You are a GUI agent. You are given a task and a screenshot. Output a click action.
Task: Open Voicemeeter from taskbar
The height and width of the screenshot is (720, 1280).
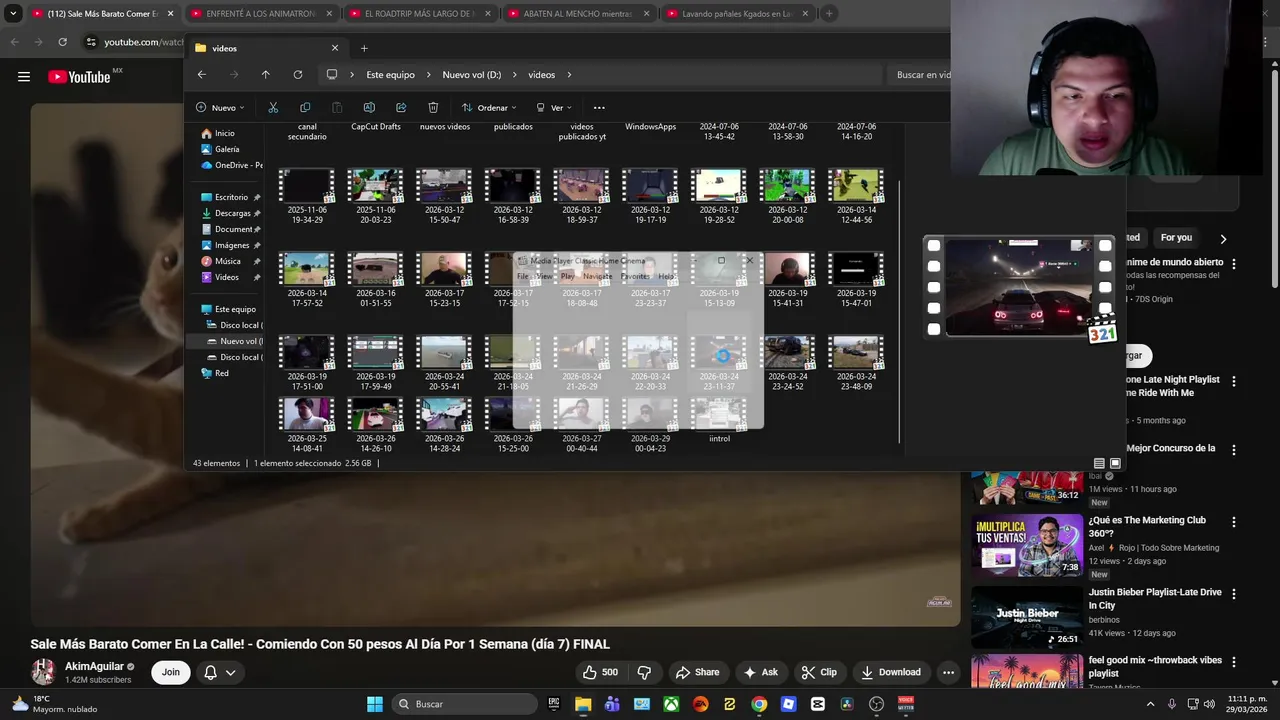[906, 704]
